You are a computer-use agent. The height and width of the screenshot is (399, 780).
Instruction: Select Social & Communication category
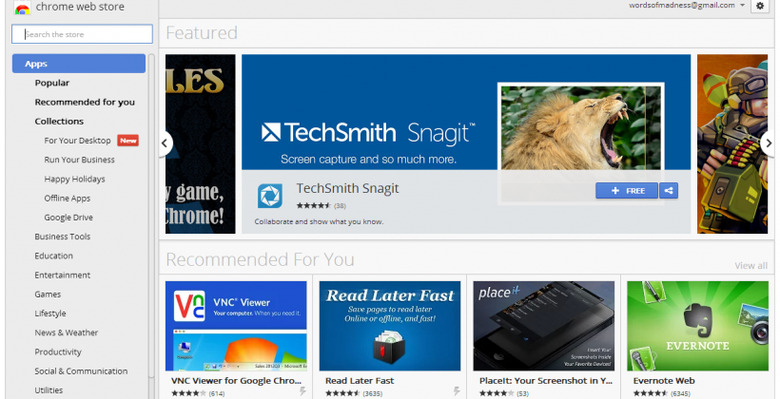tap(81, 371)
